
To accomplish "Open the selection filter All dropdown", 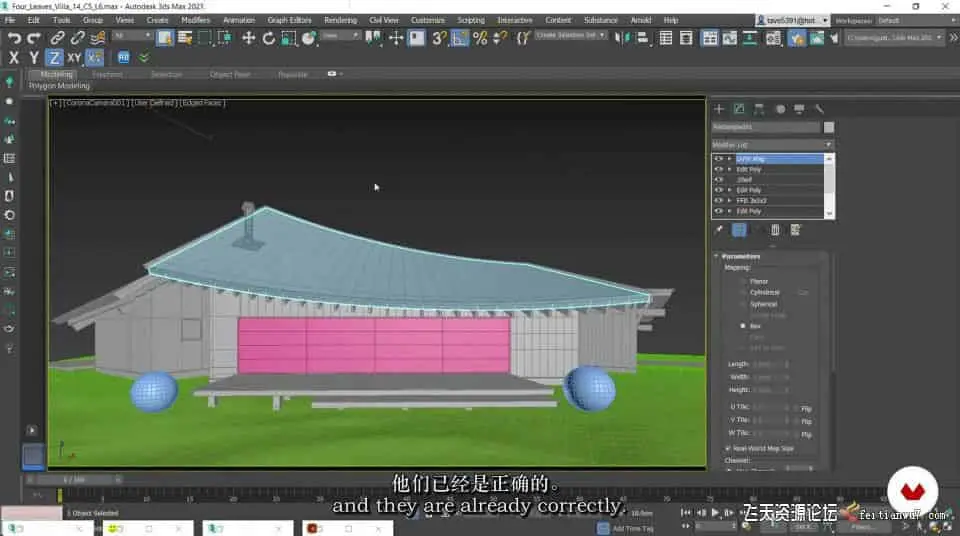I will [132, 36].
